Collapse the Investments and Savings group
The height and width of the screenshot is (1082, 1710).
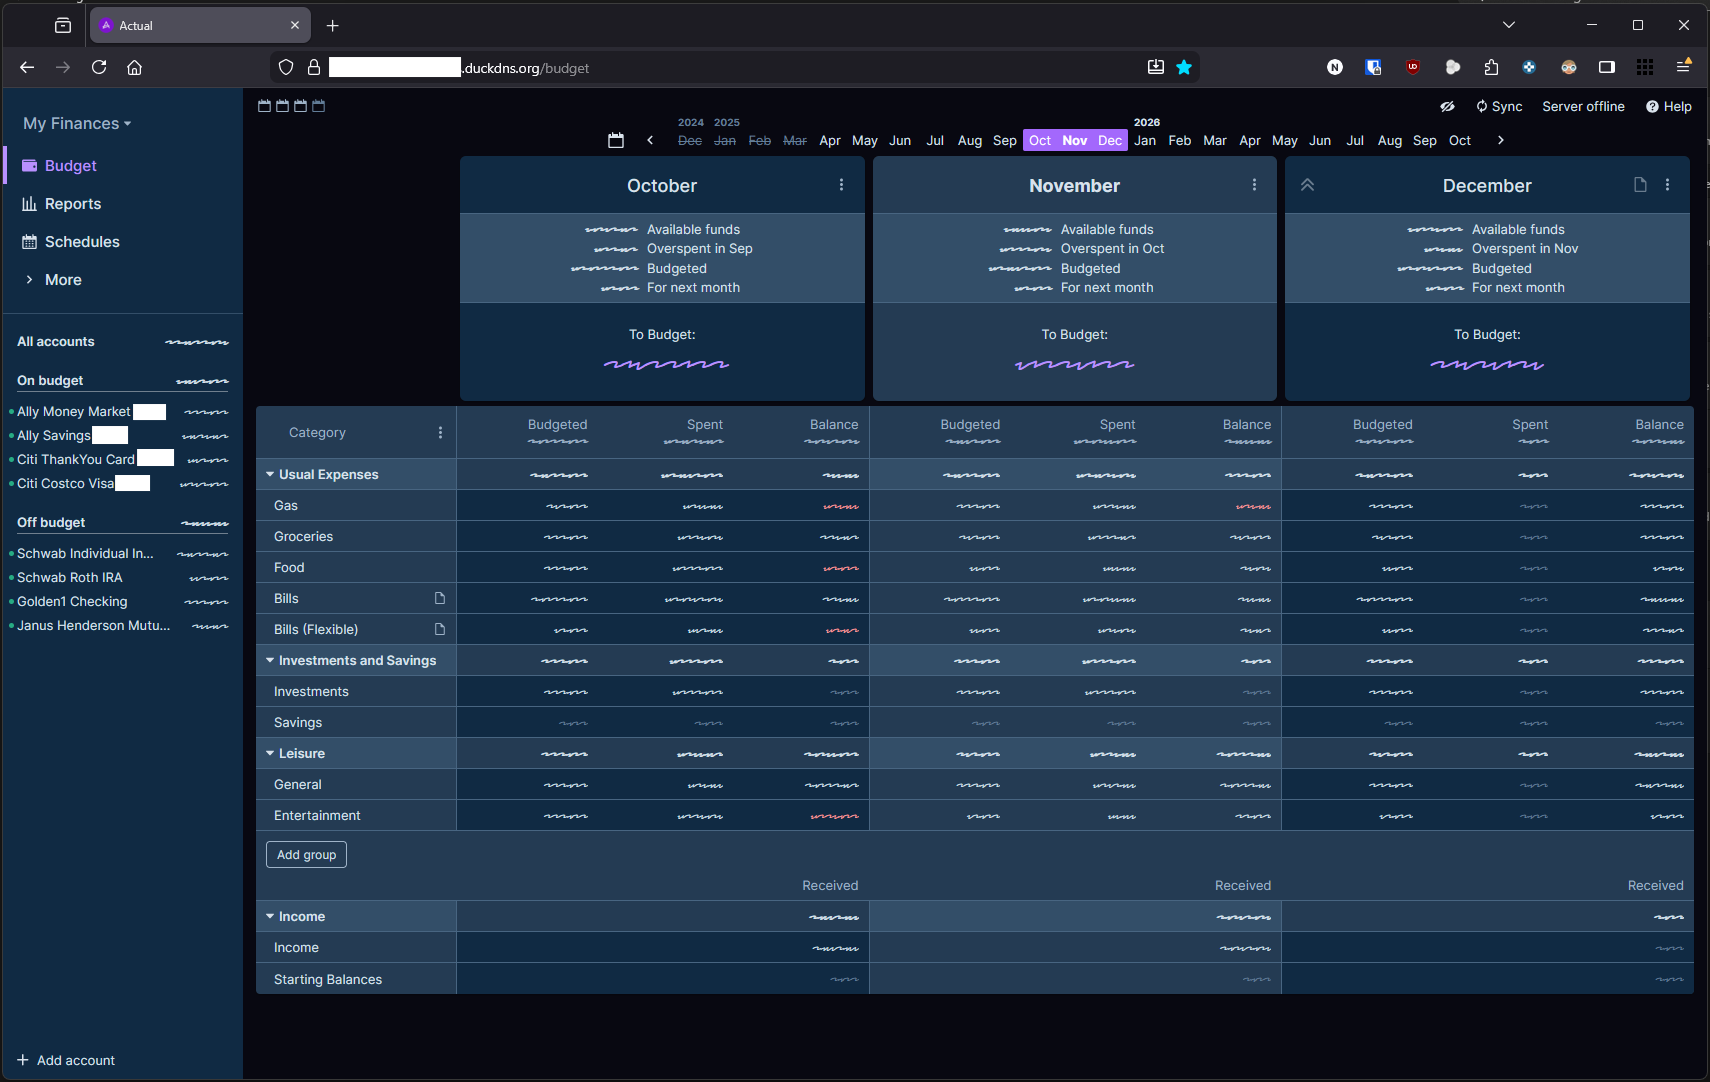click(x=269, y=660)
